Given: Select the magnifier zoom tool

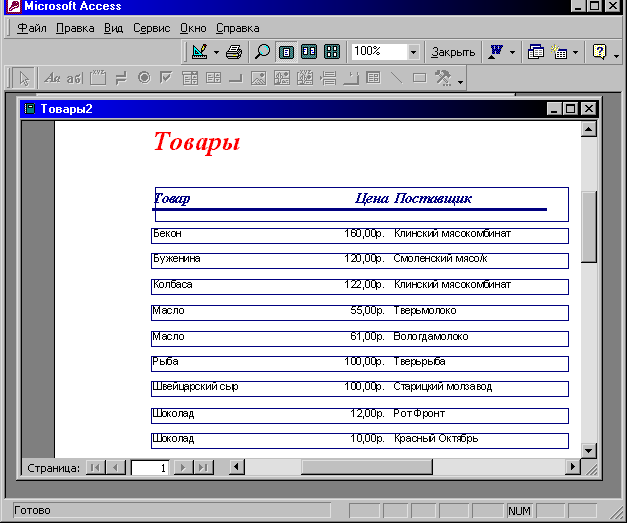Looking at the screenshot, I should (262, 52).
